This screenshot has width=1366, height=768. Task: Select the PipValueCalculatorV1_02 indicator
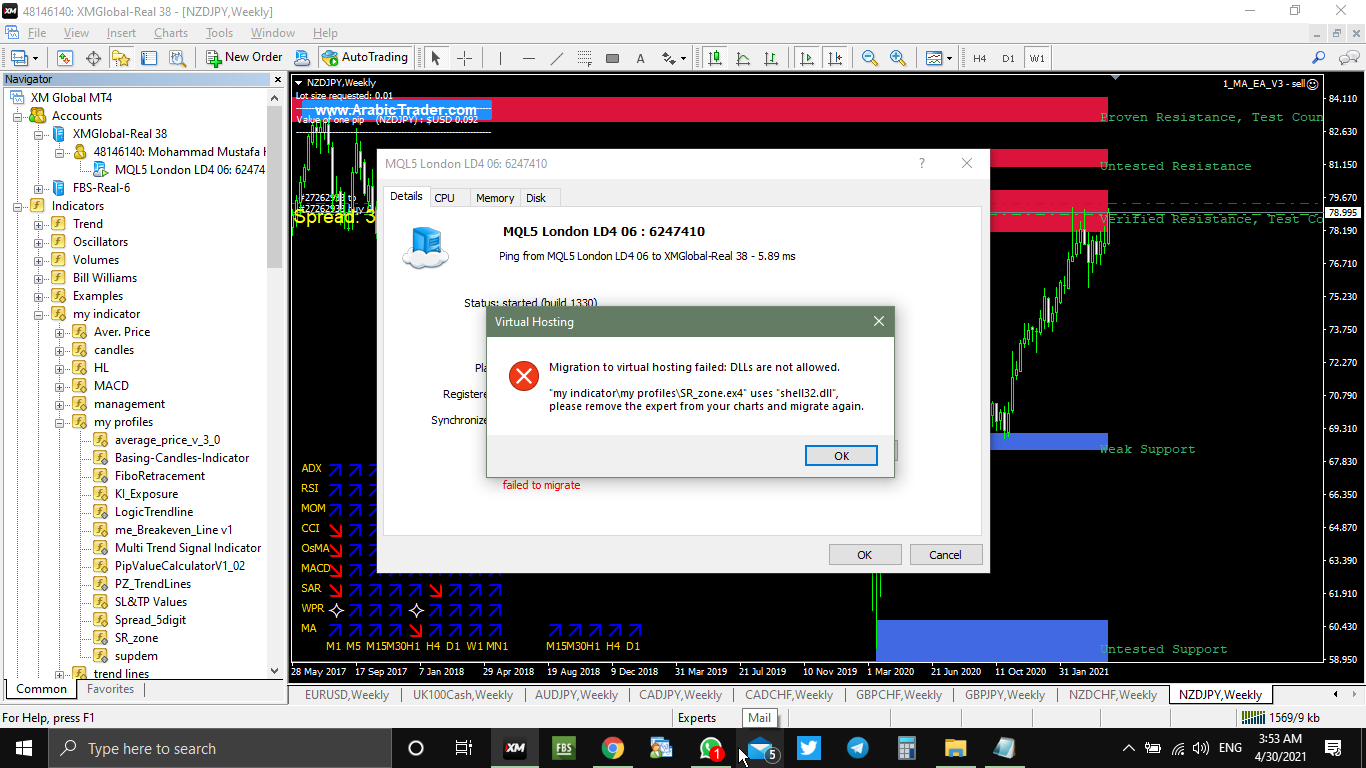pyautogui.click(x=180, y=566)
